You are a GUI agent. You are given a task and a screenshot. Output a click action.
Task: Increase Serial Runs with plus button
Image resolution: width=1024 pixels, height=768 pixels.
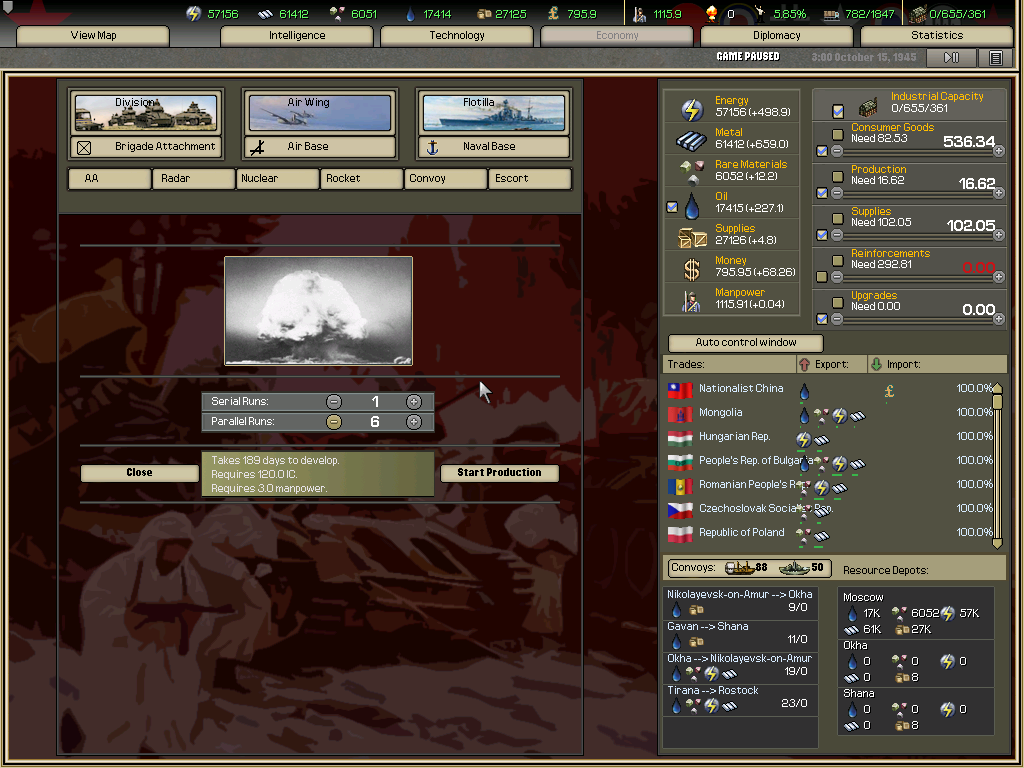[413, 401]
